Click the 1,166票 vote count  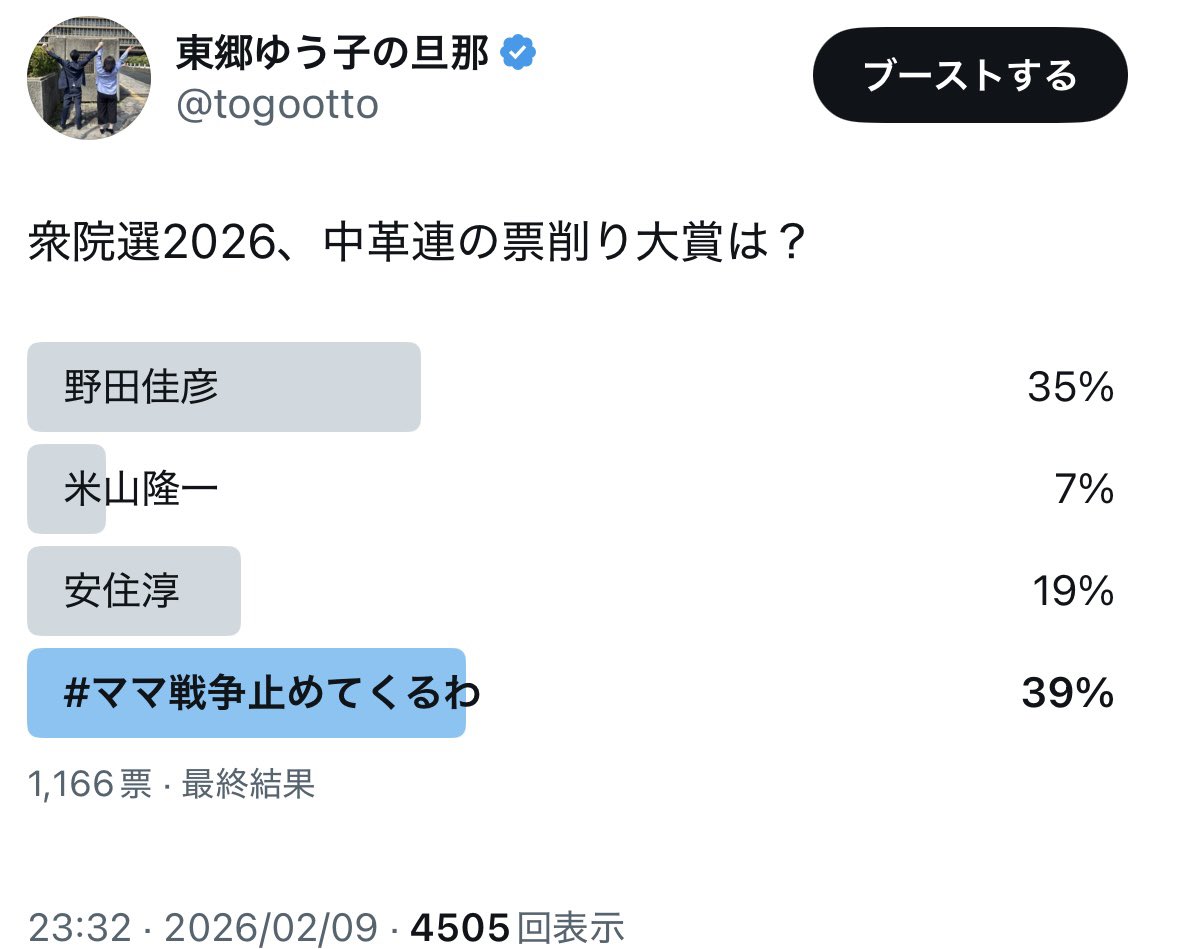tap(90, 784)
